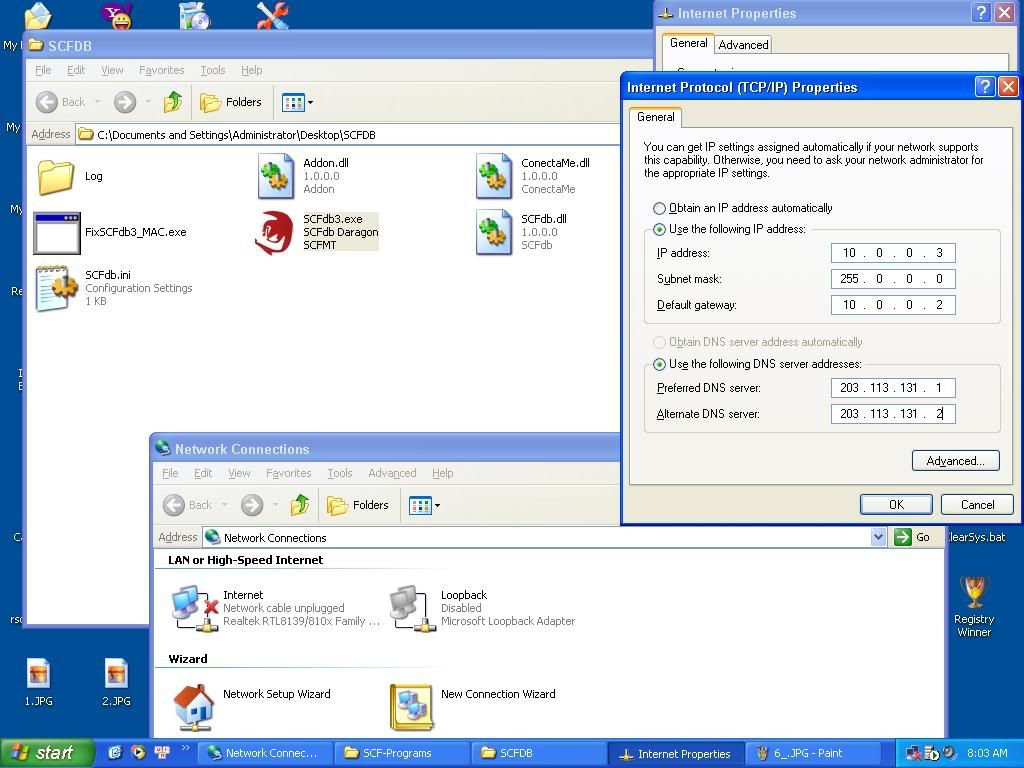Select the red SCFdb3.exe application icon
Image resolution: width=1024 pixels, height=768 pixels.
pos(274,232)
